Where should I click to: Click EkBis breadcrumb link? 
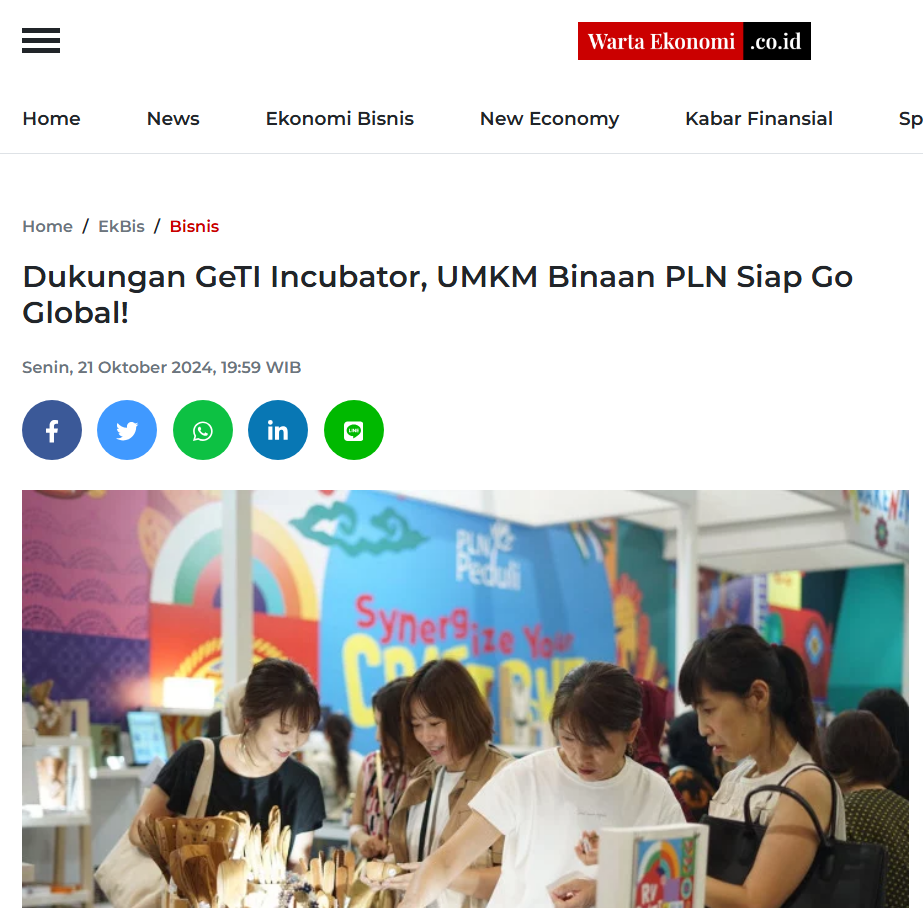click(x=121, y=227)
